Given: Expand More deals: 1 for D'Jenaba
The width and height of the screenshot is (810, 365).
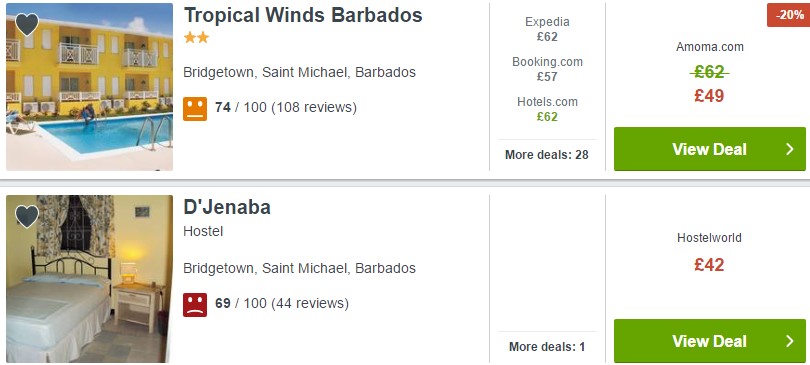Looking at the screenshot, I should point(547,346).
